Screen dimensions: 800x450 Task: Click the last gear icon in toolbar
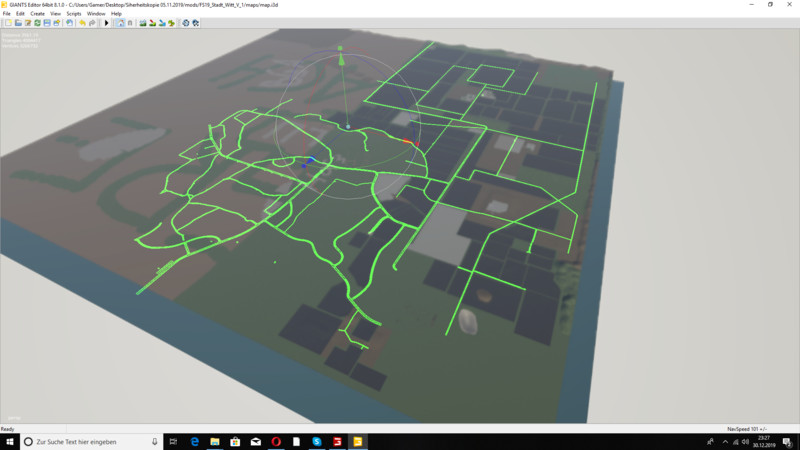[x=196, y=22]
